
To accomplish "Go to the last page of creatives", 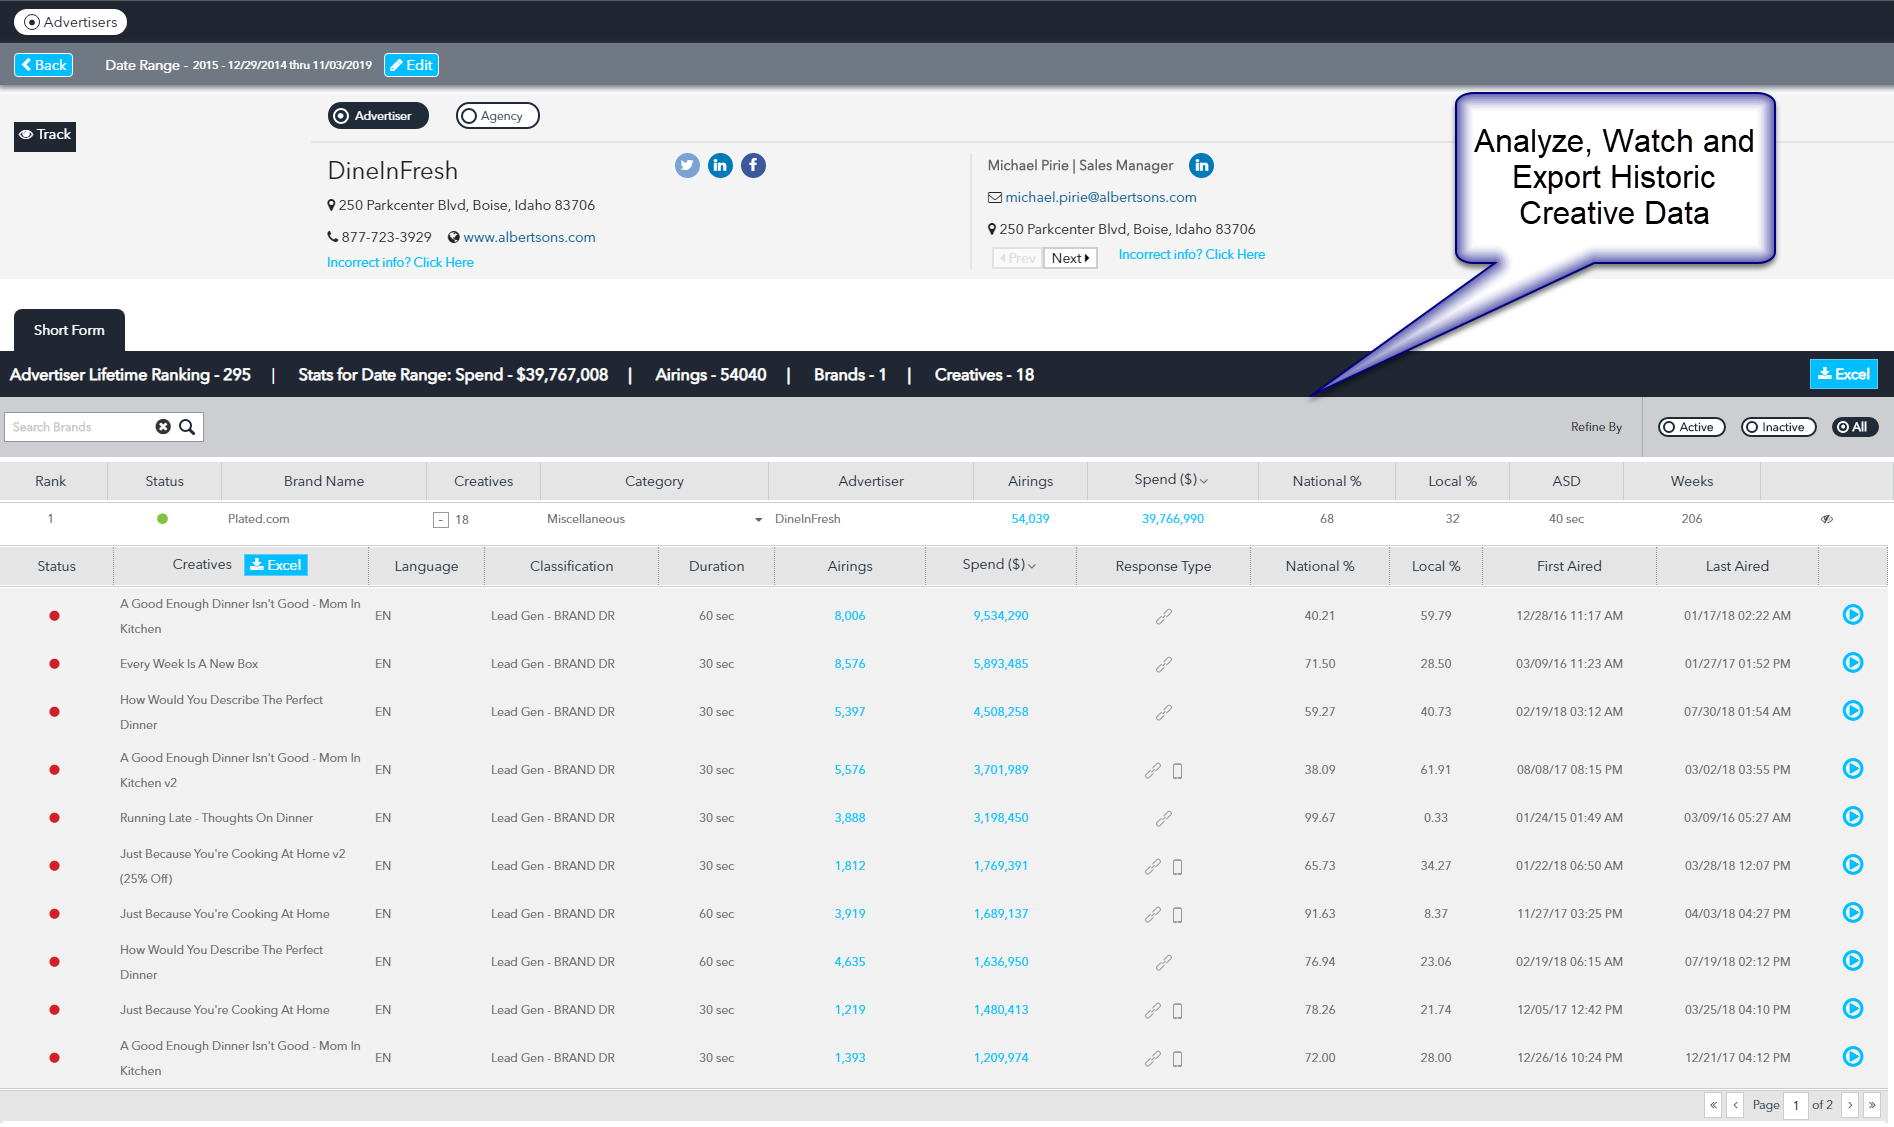I will coord(1872,1105).
